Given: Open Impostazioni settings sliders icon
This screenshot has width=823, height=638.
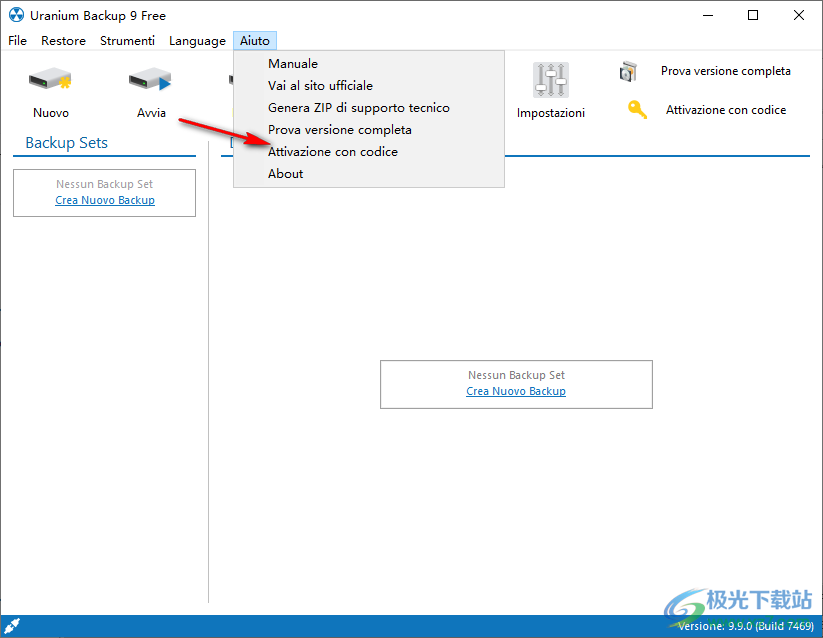Looking at the screenshot, I should coord(550,80).
